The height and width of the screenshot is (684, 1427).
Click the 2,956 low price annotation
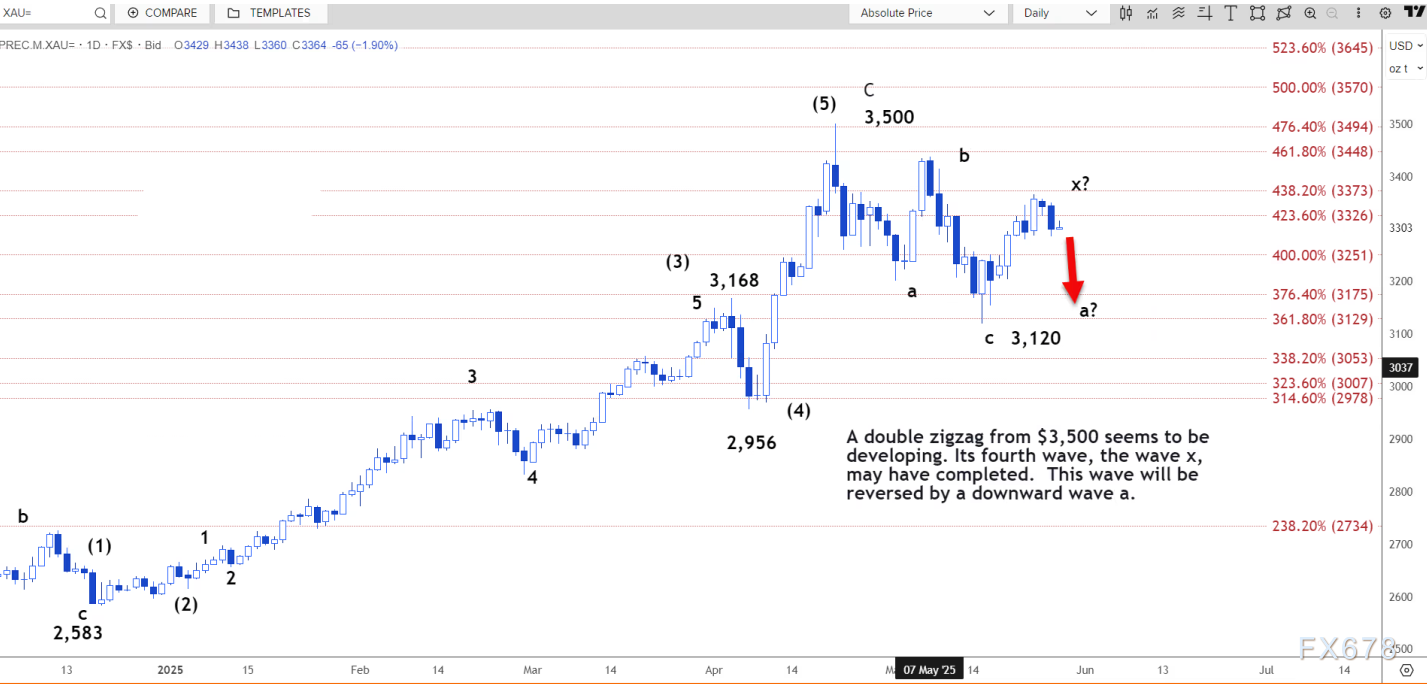coord(751,442)
